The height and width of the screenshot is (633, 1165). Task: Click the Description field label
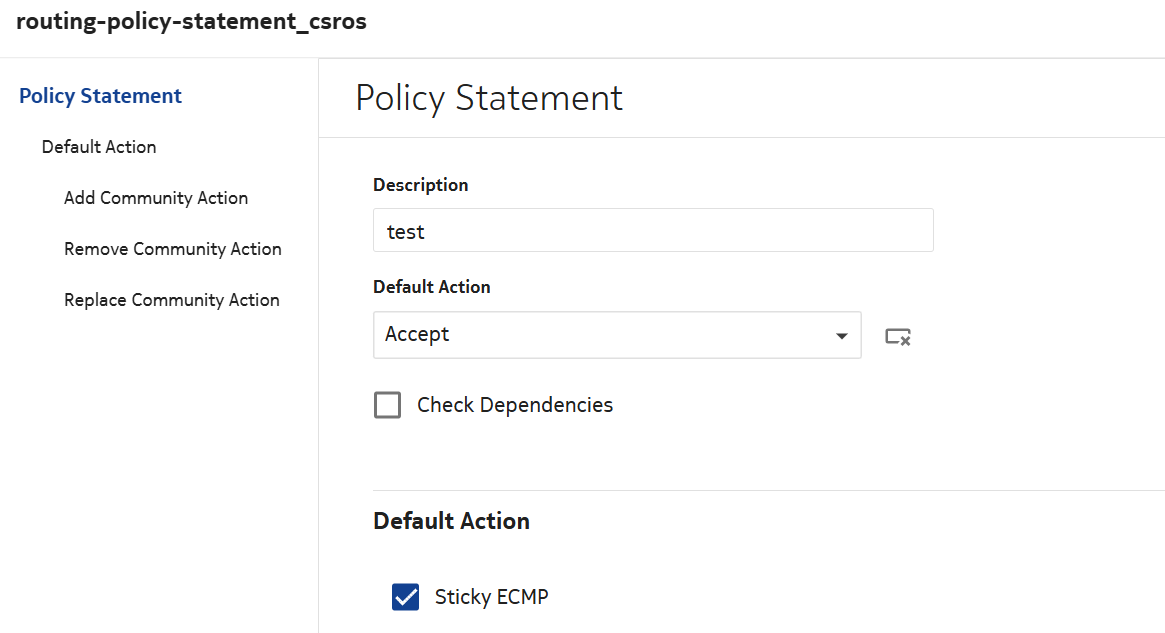tap(420, 185)
